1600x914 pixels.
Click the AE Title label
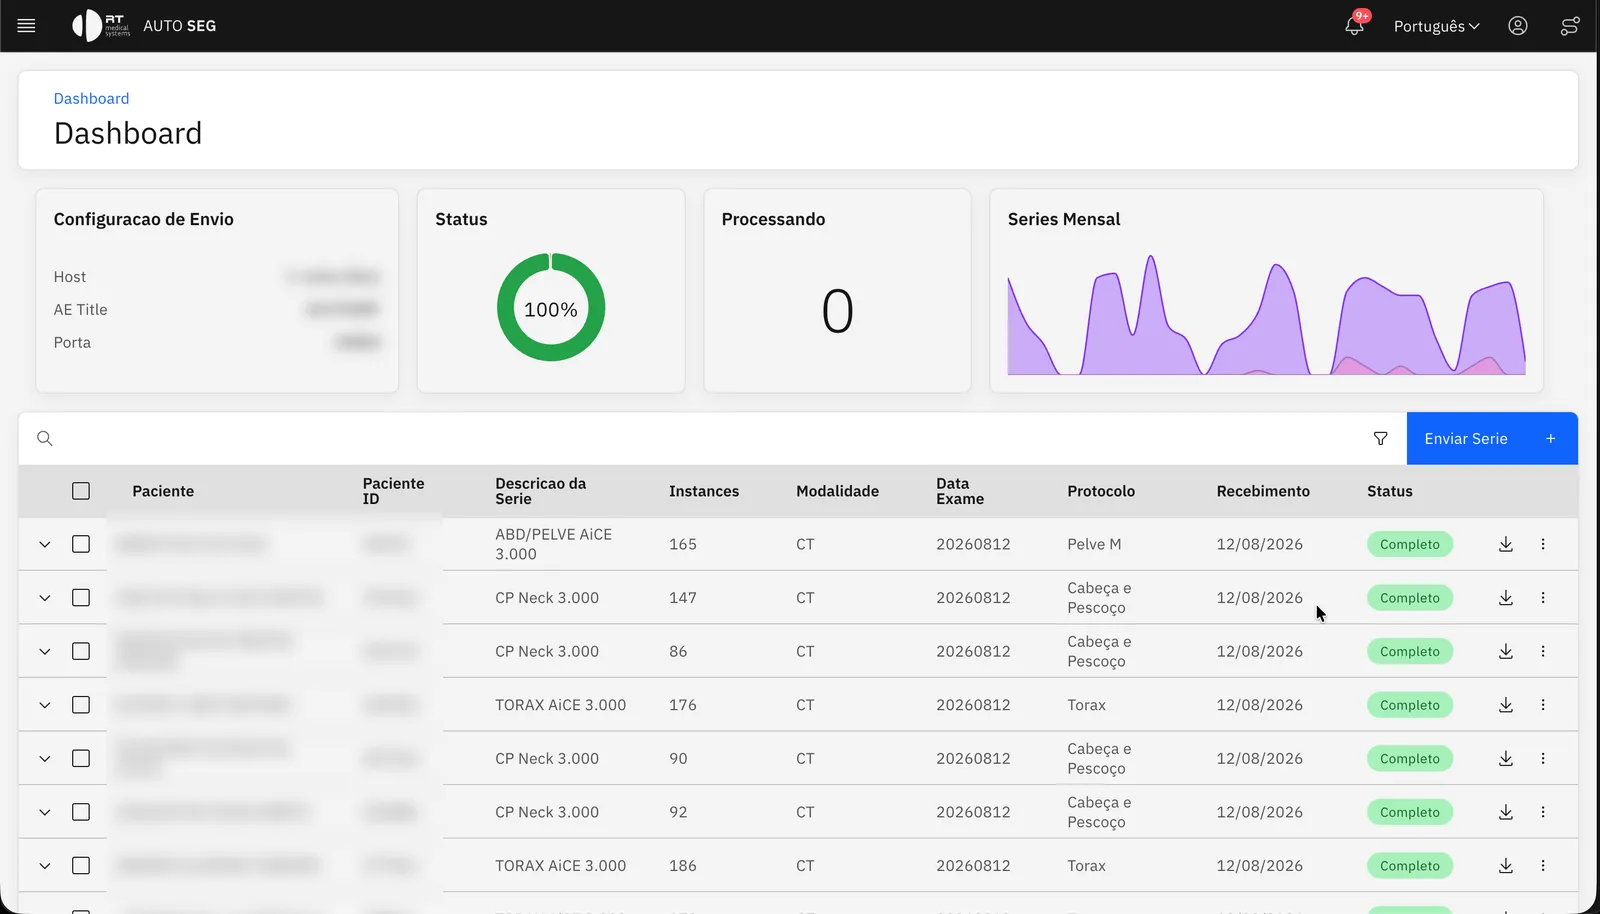[80, 310]
